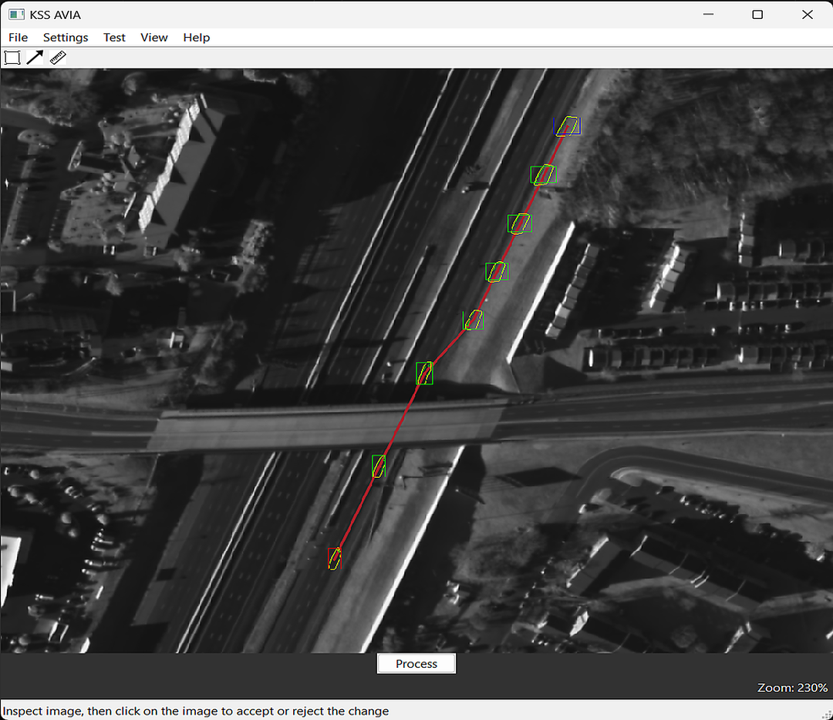This screenshot has width=833, height=720.
Task: Choose the ruler measurement tool
Action: 58,58
